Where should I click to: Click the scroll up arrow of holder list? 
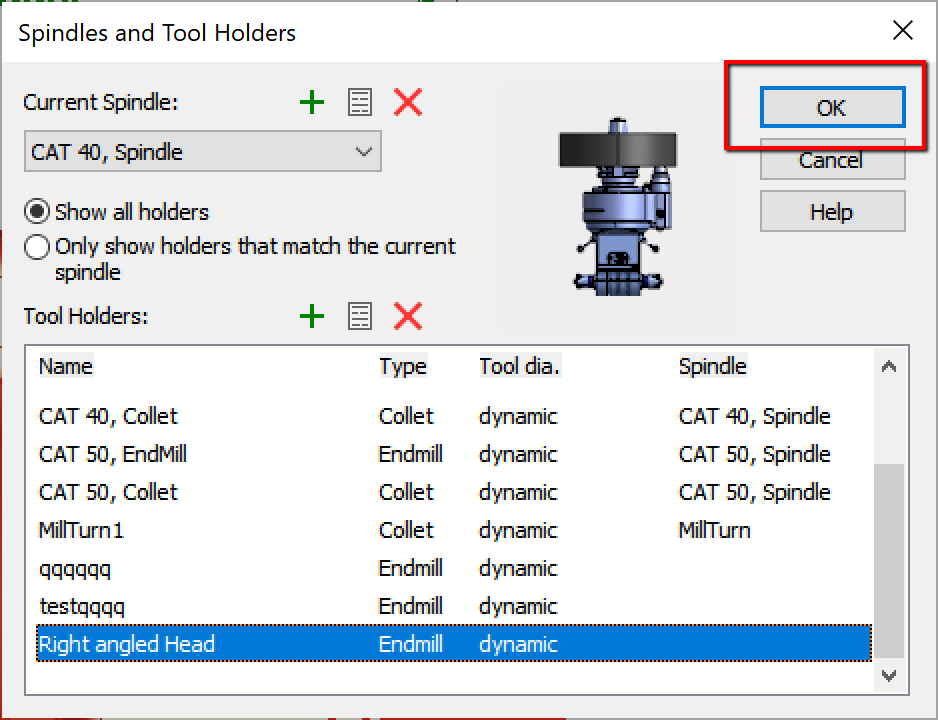[x=889, y=366]
